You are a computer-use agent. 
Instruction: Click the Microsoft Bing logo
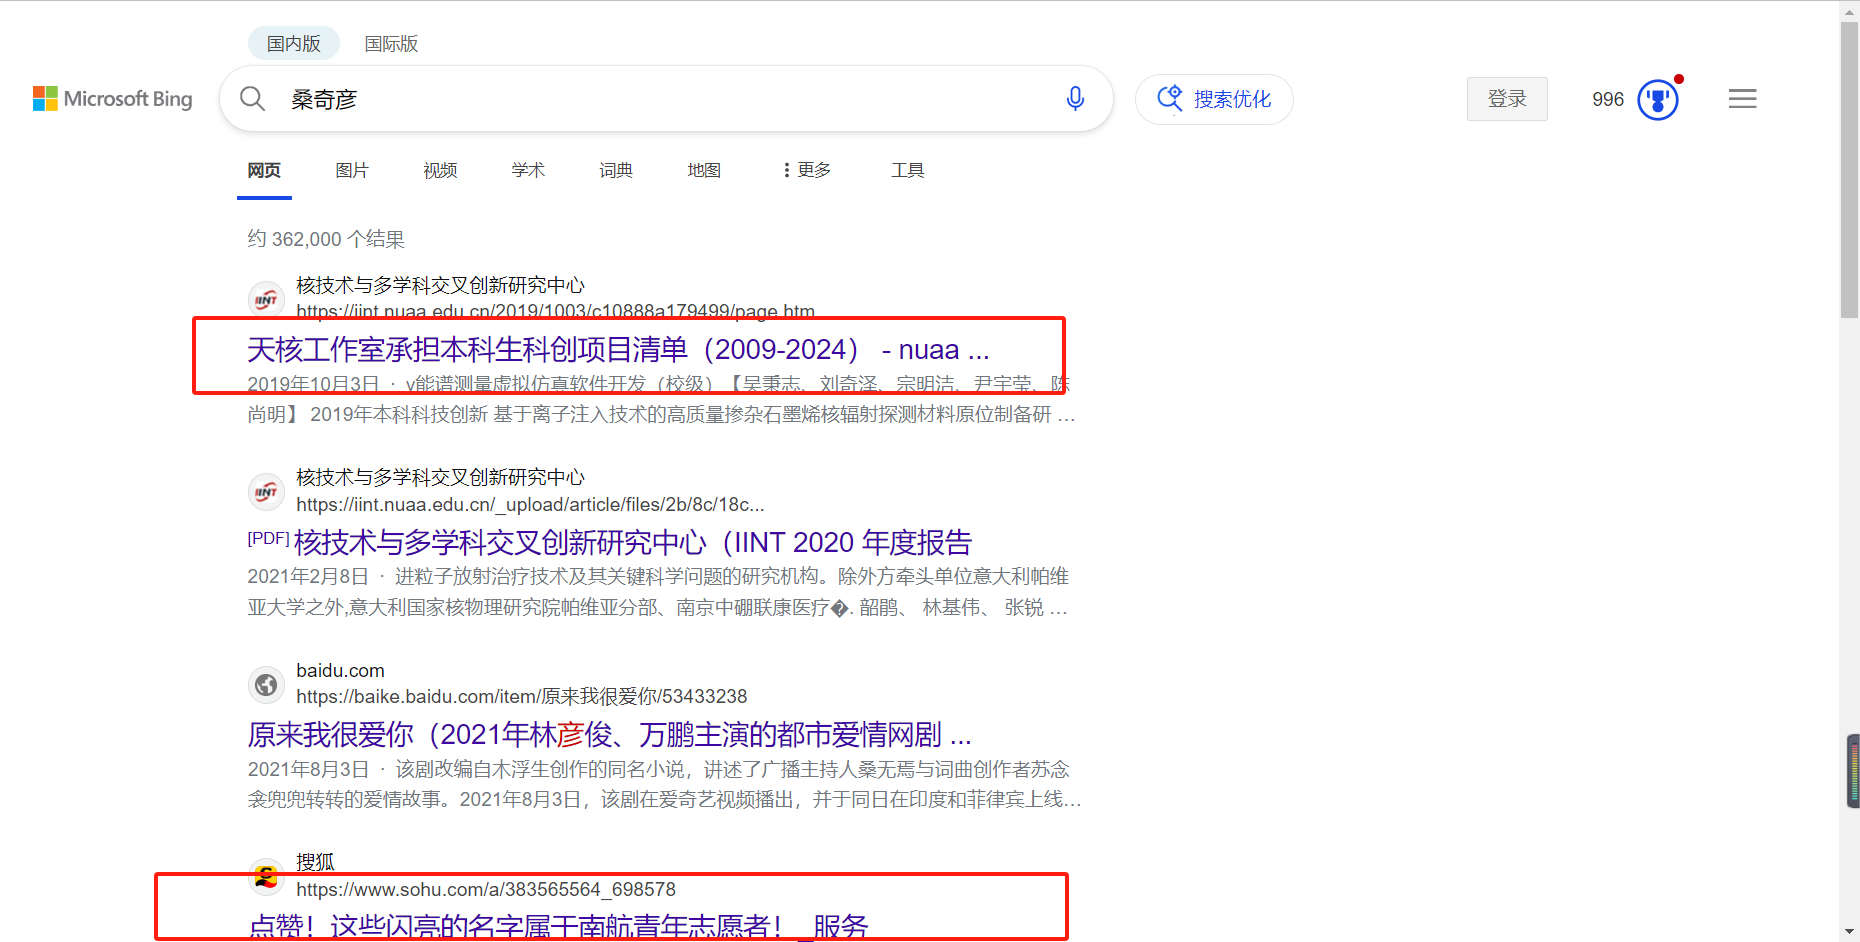click(113, 99)
